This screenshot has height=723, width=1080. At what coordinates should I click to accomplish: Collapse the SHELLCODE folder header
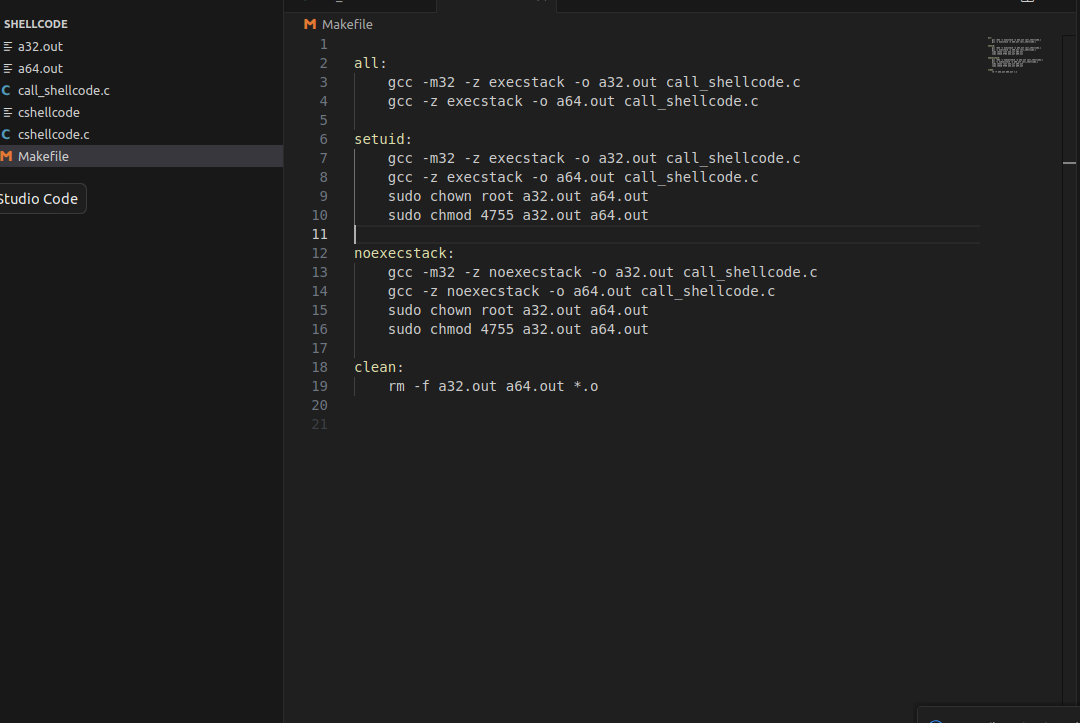point(36,24)
